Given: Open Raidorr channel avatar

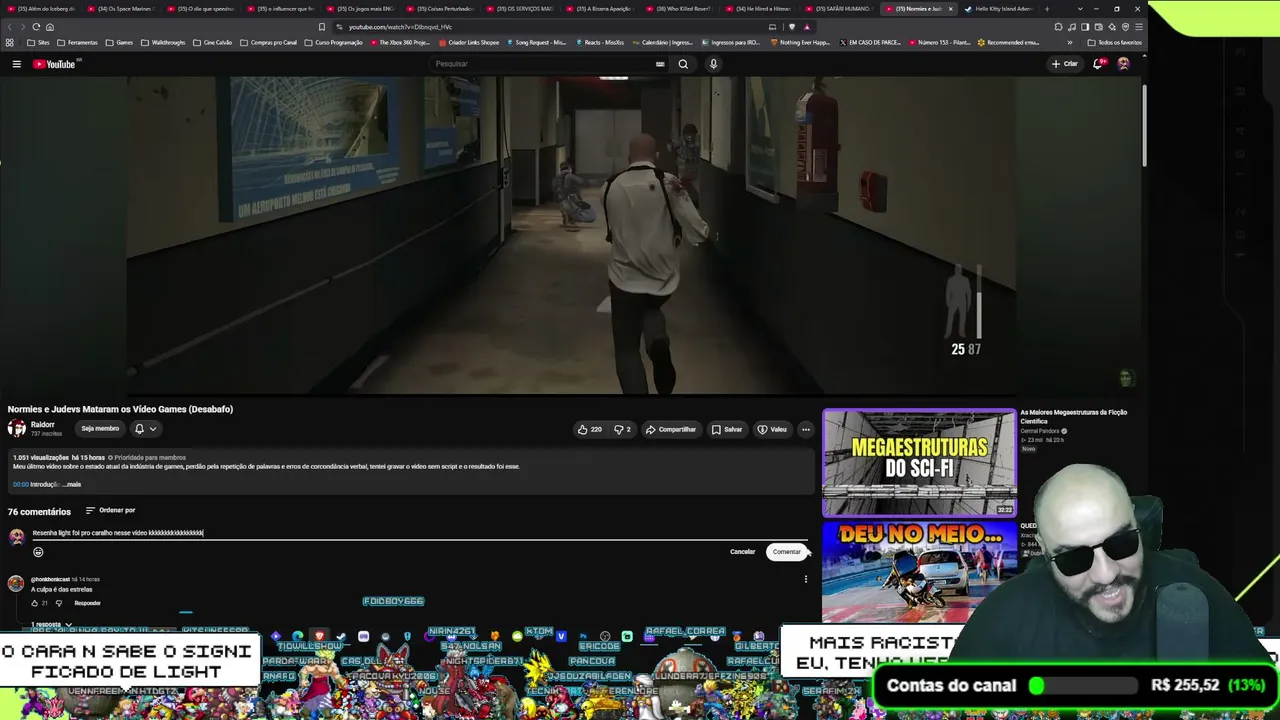Looking at the screenshot, I should [x=16, y=428].
